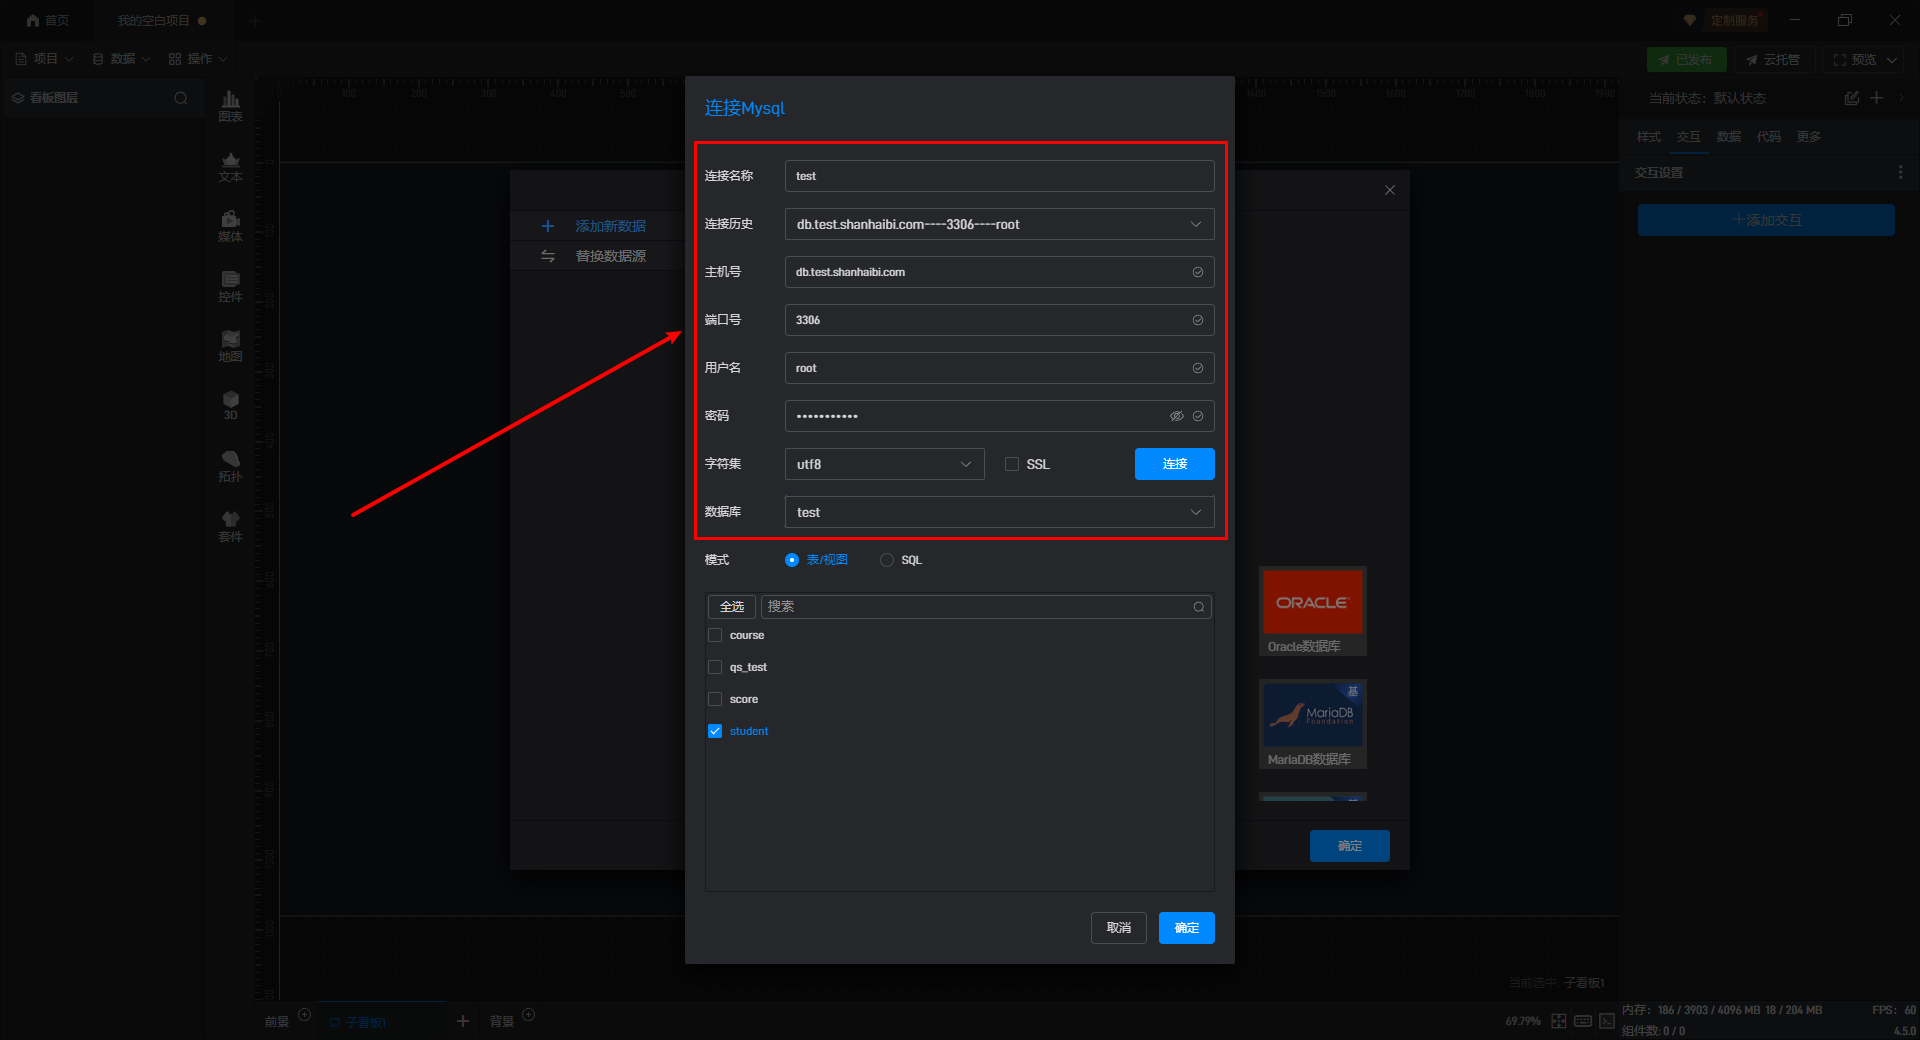Close the data source dialog behind
Screen dimensions: 1920x1040
(1389, 190)
